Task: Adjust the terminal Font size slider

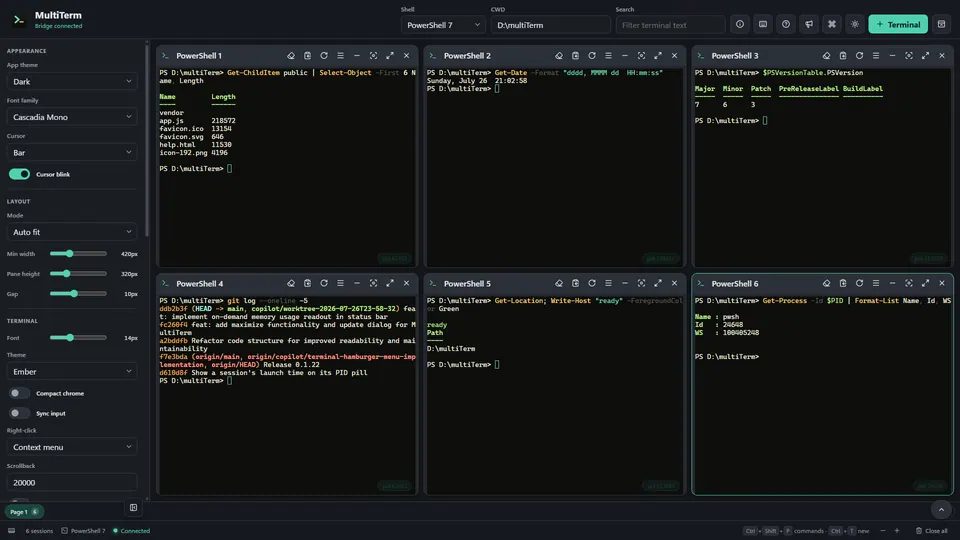Action: click(x=78, y=338)
